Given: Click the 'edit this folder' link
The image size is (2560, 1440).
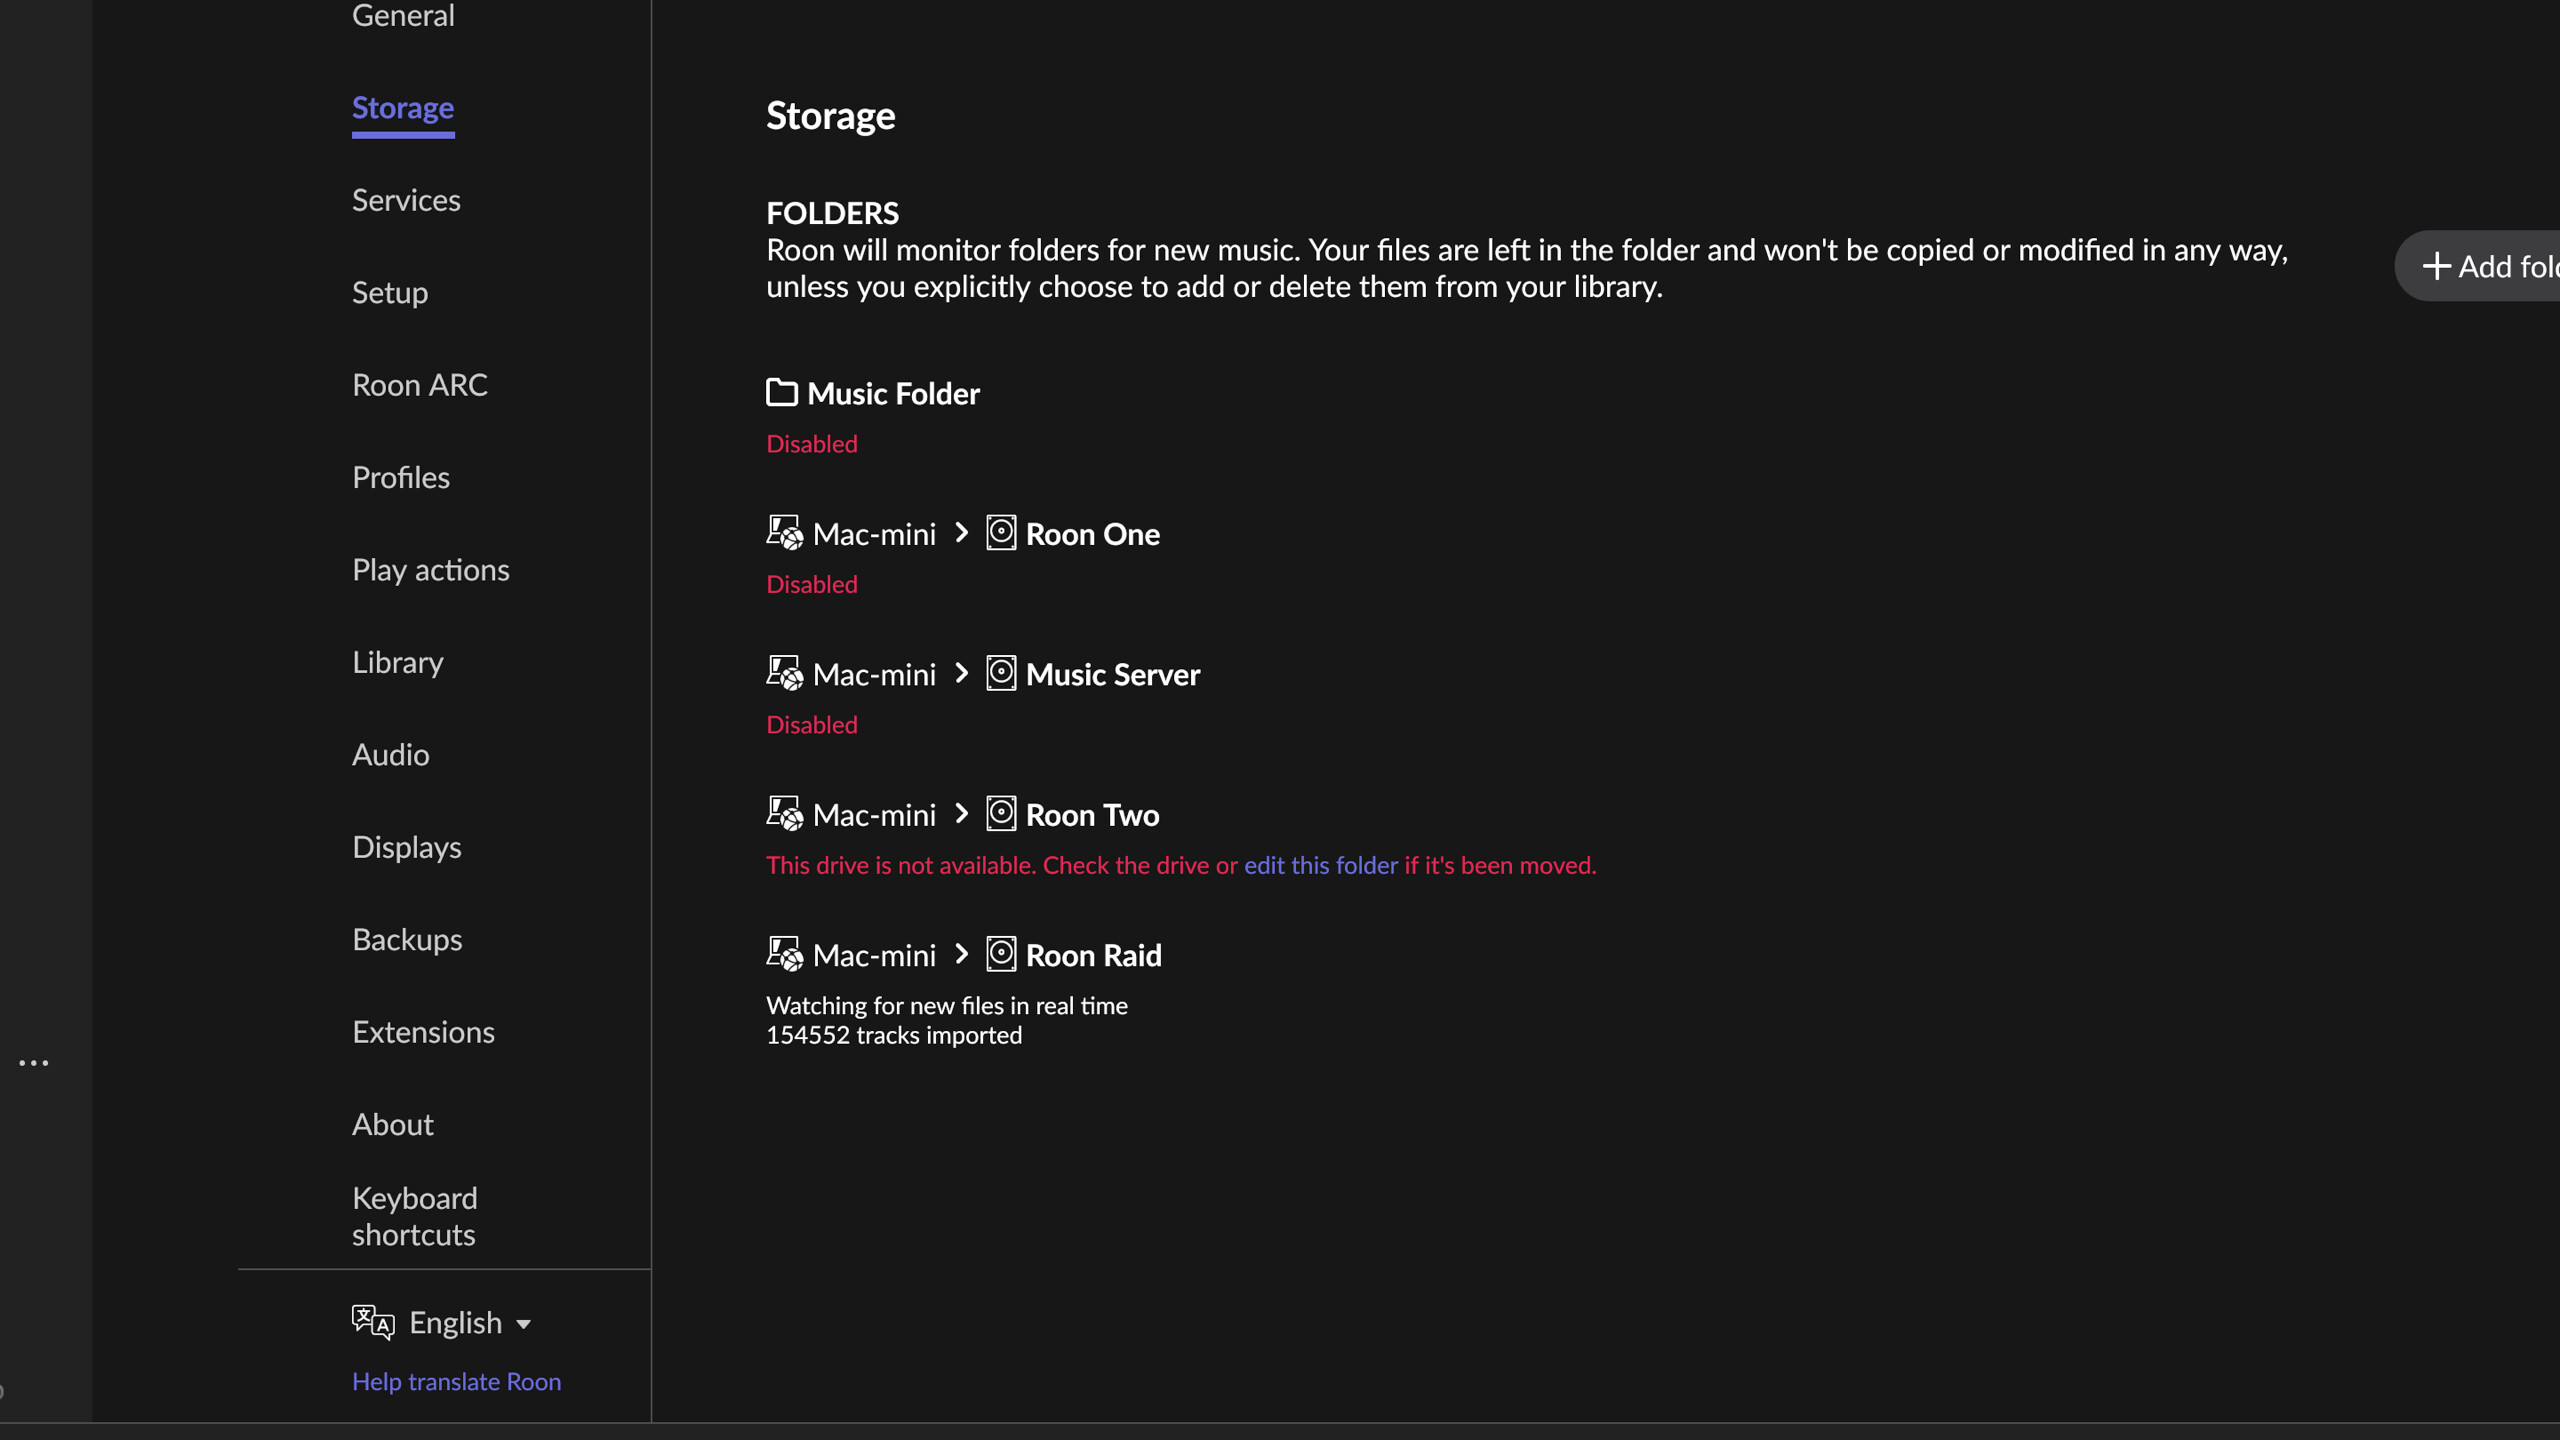Looking at the screenshot, I should [x=1320, y=865].
